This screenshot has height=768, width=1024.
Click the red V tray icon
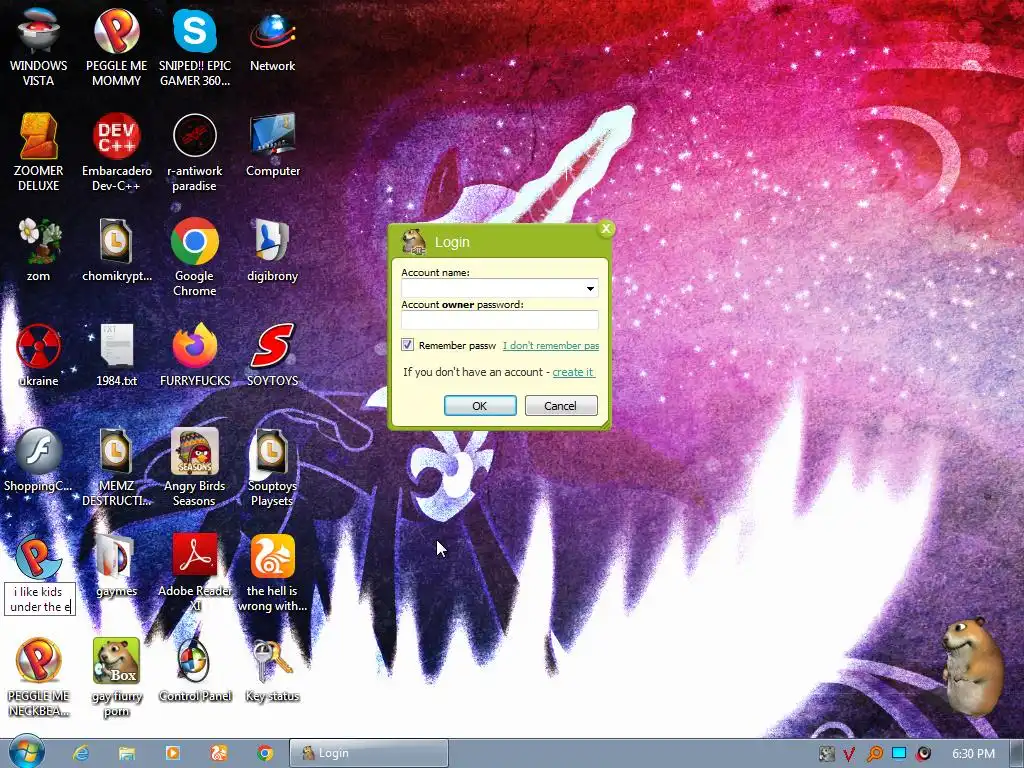(x=849, y=754)
